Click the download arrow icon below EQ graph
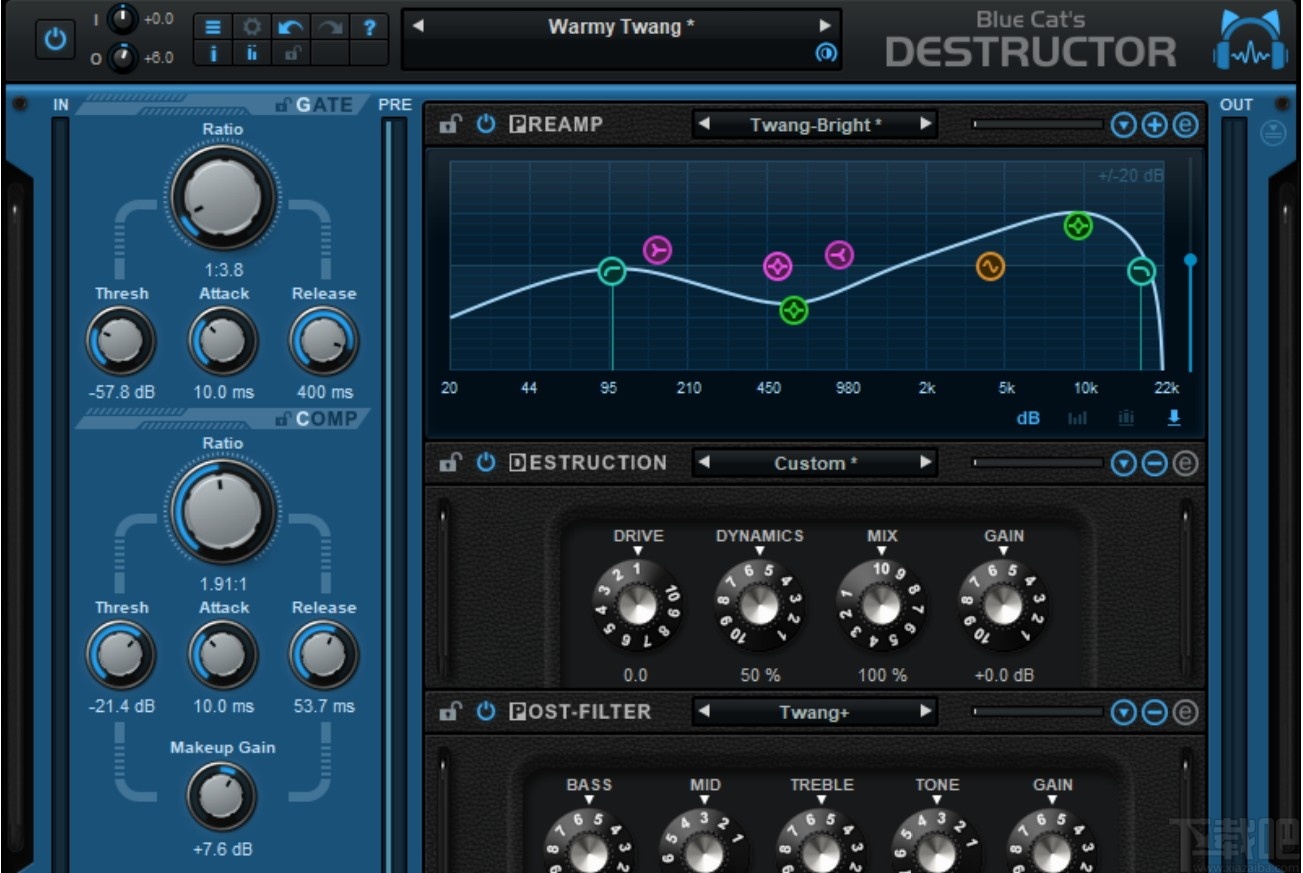The image size is (1303, 873). [1174, 418]
